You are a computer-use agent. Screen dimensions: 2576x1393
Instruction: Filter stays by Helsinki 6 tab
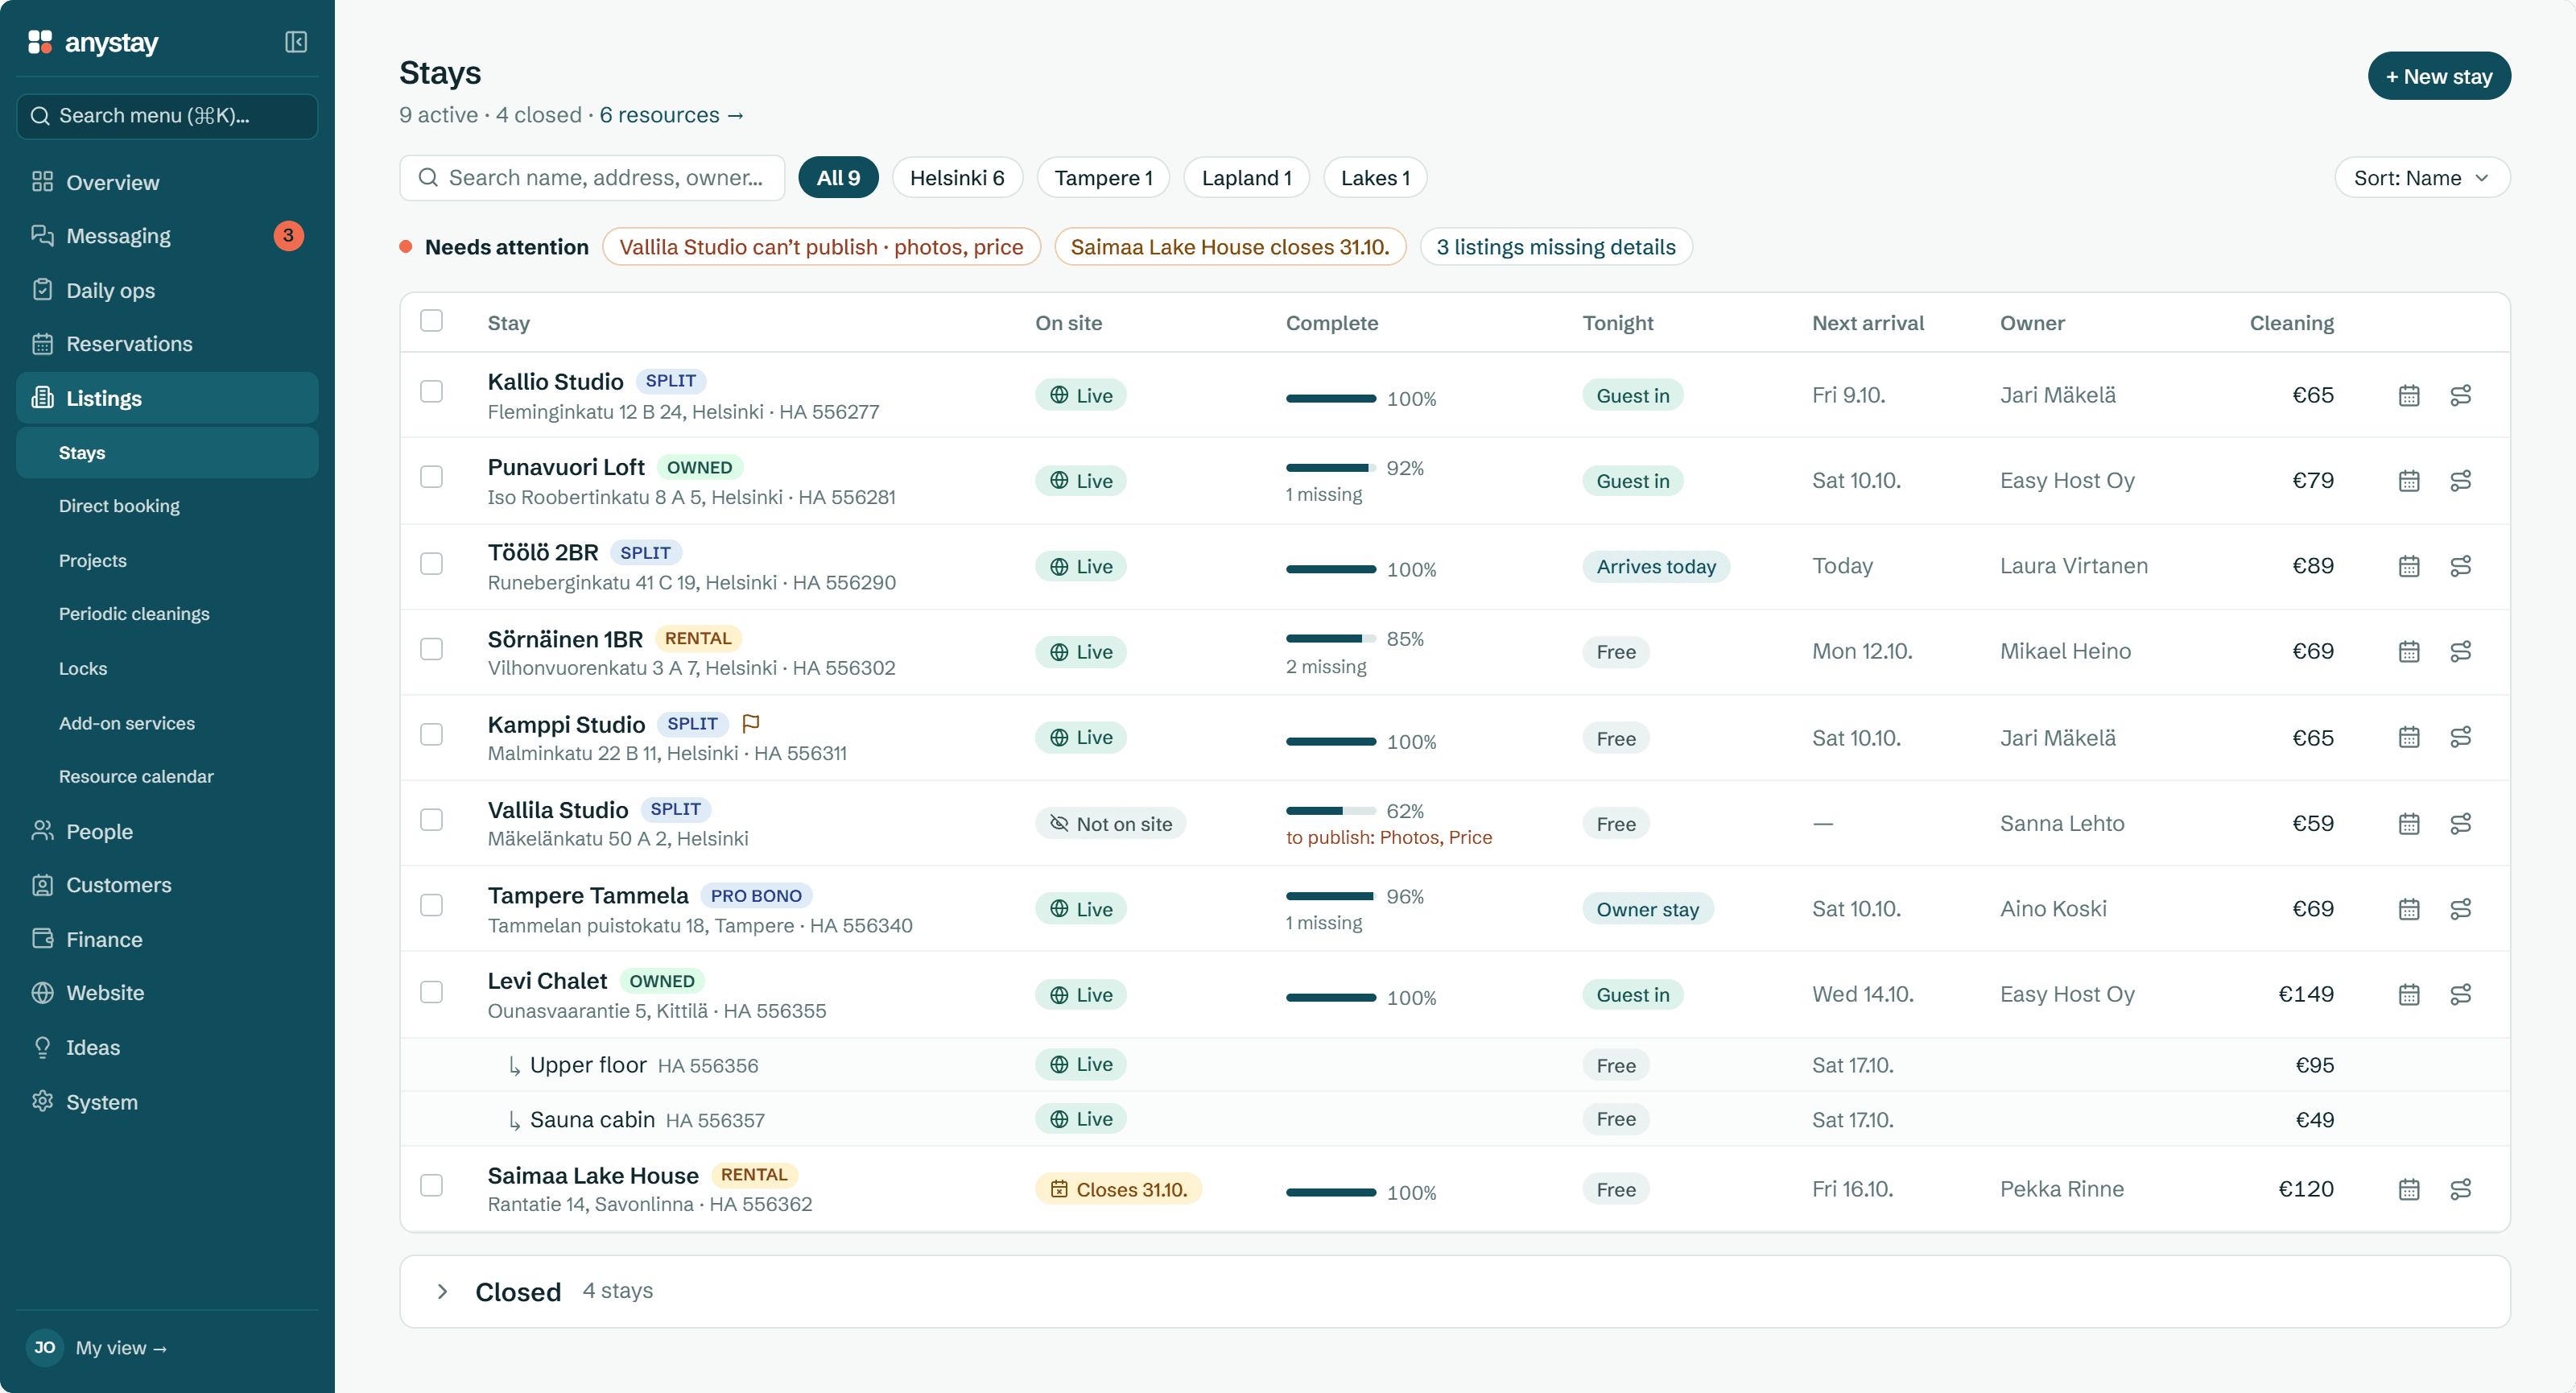click(957, 178)
